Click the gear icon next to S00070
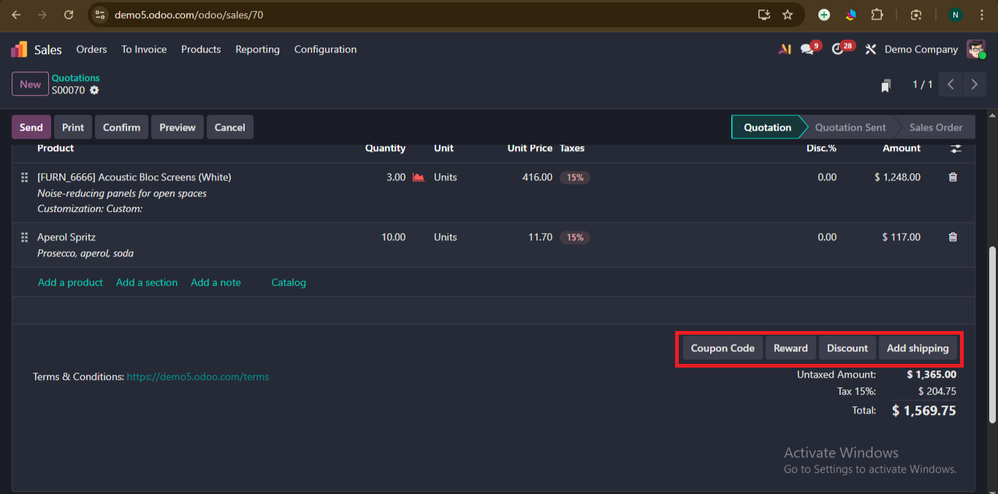The height and width of the screenshot is (494, 998). pyautogui.click(x=94, y=90)
